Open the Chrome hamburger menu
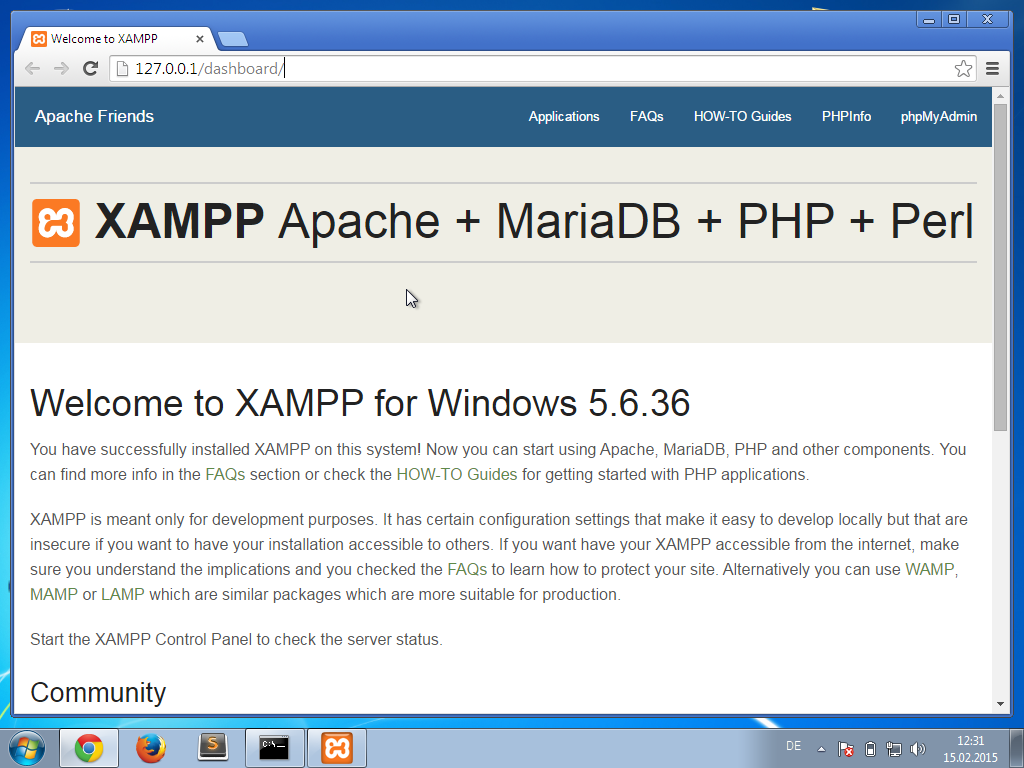This screenshot has height=768, width=1024. (x=992, y=69)
